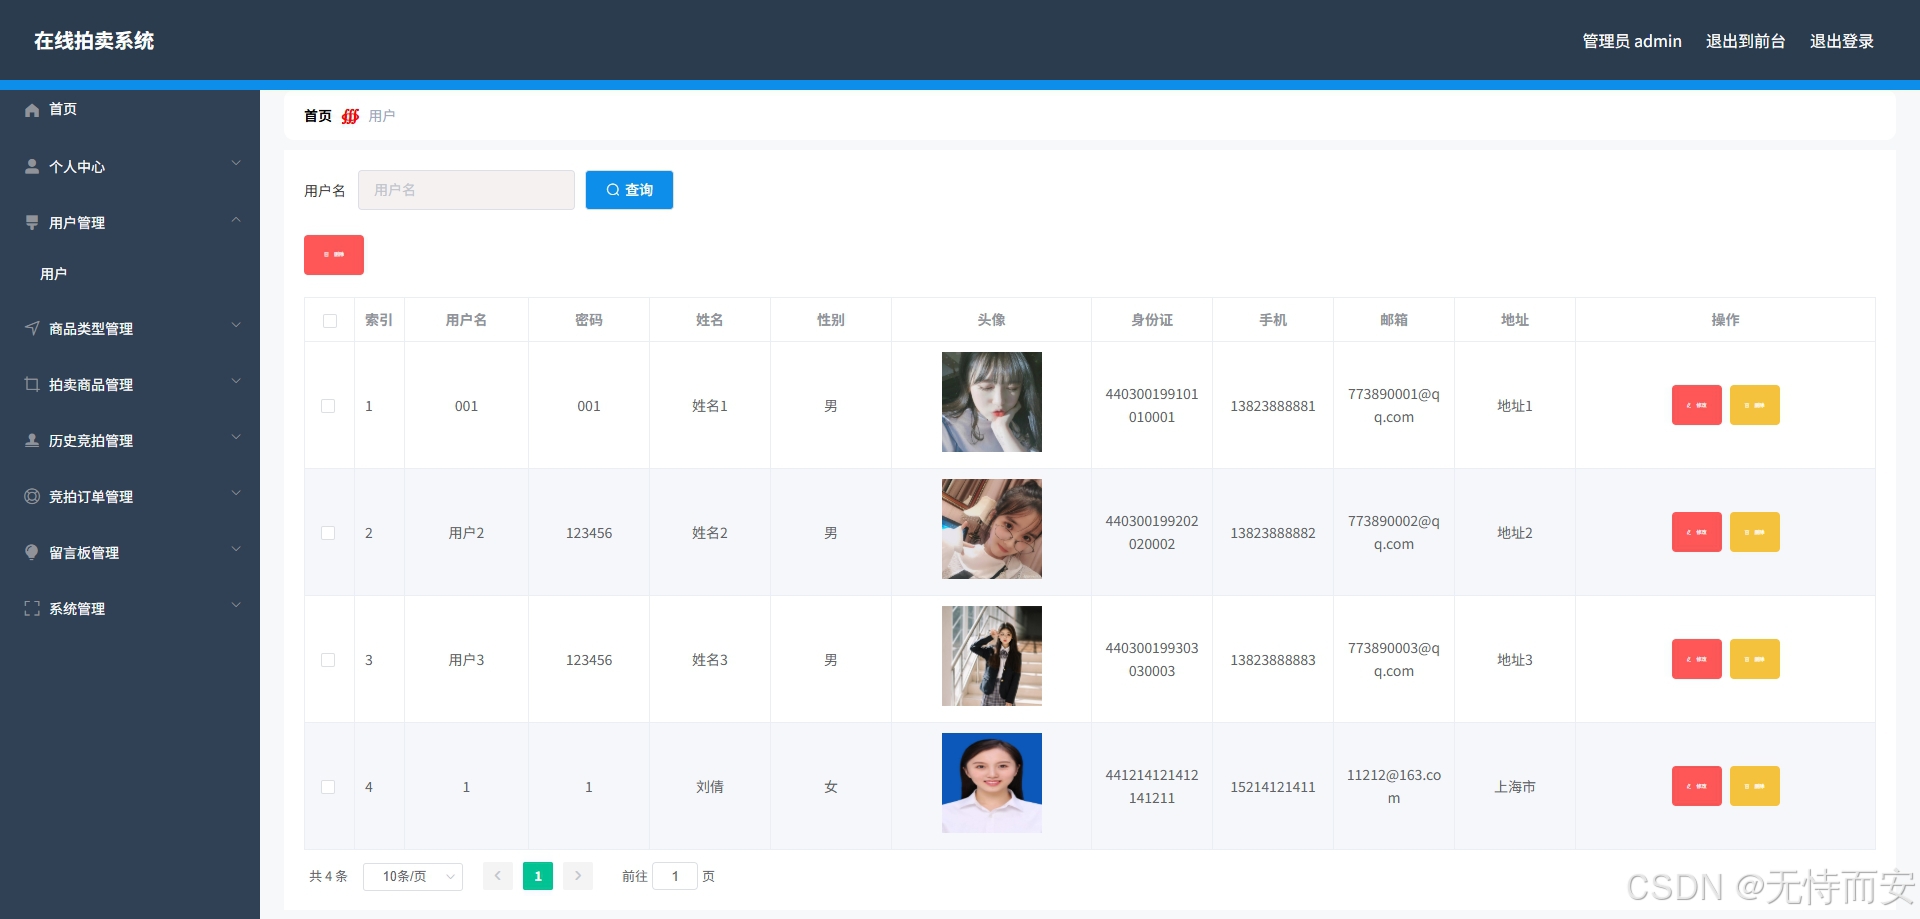This screenshot has height=919, width=1920.
Task: Click phone number 15214121411
Action: pyautogui.click(x=1273, y=787)
